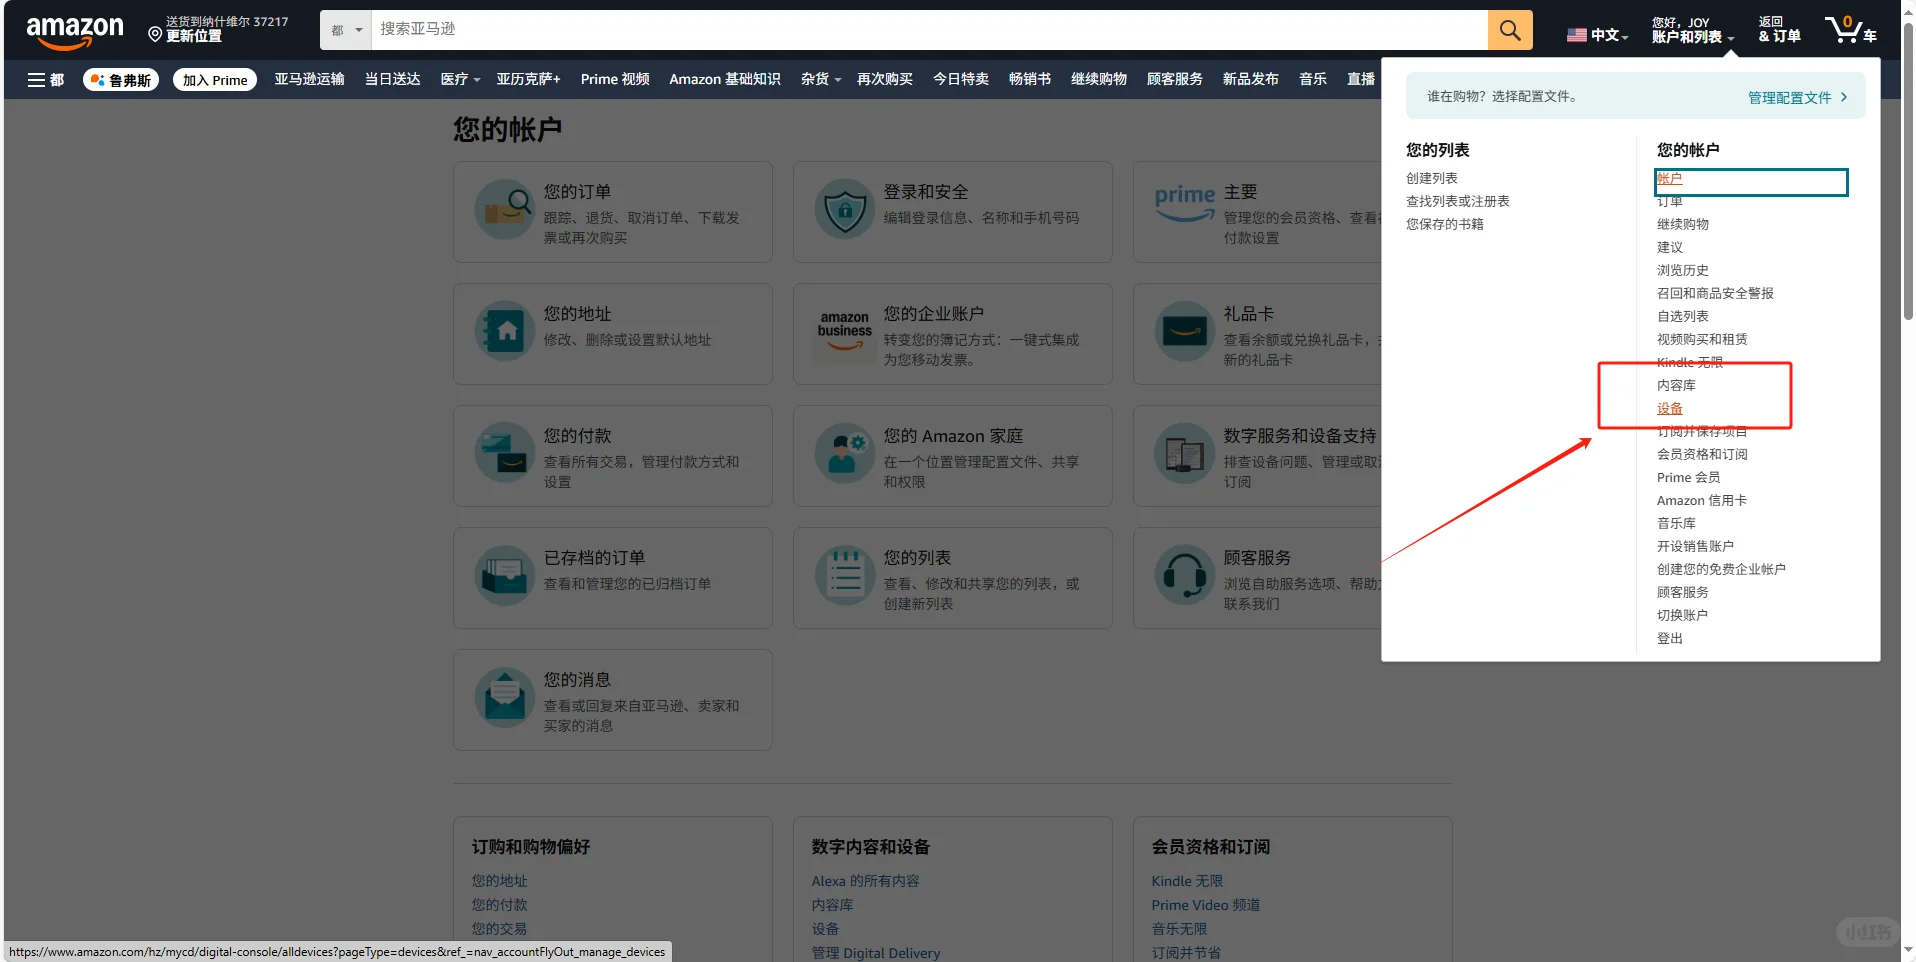Click the 顾客服务 headset icon
This screenshot has width=1916, height=962.
point(1185,576)
